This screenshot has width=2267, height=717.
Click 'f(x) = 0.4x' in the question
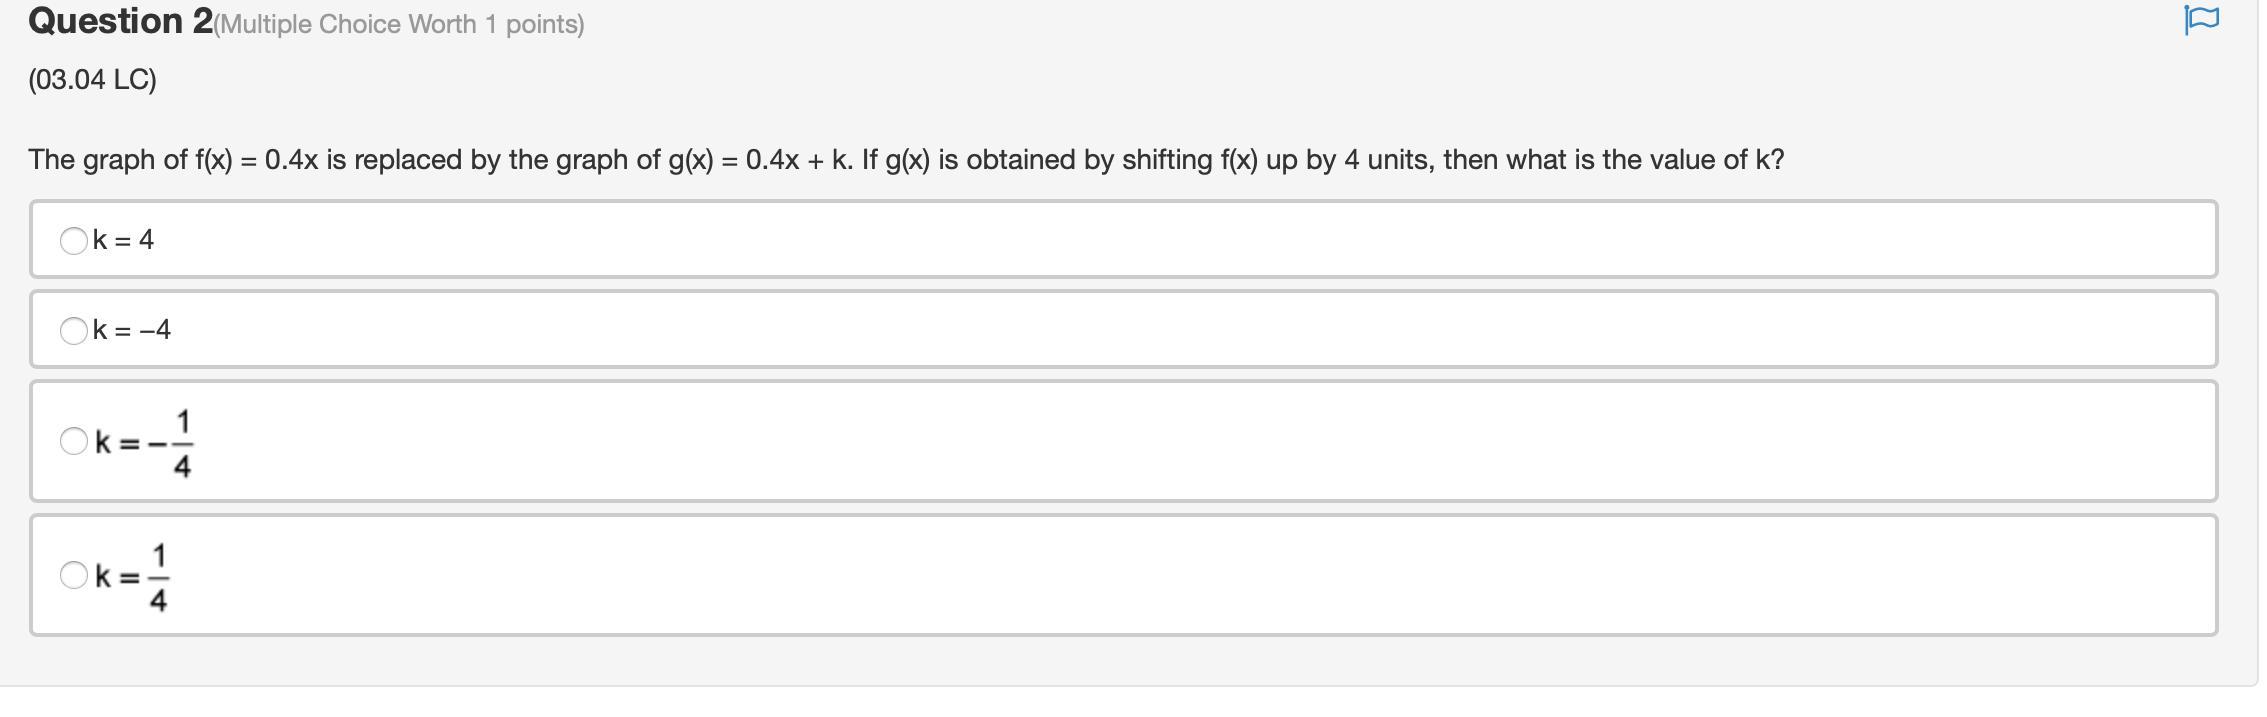click(x=256, y=160)
